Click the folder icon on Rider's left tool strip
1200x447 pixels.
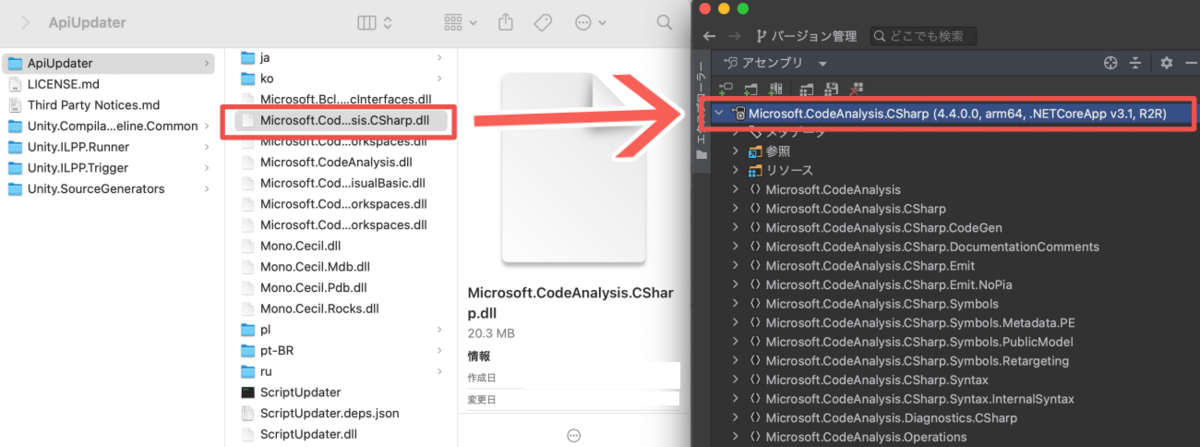[x=702, y=155]
